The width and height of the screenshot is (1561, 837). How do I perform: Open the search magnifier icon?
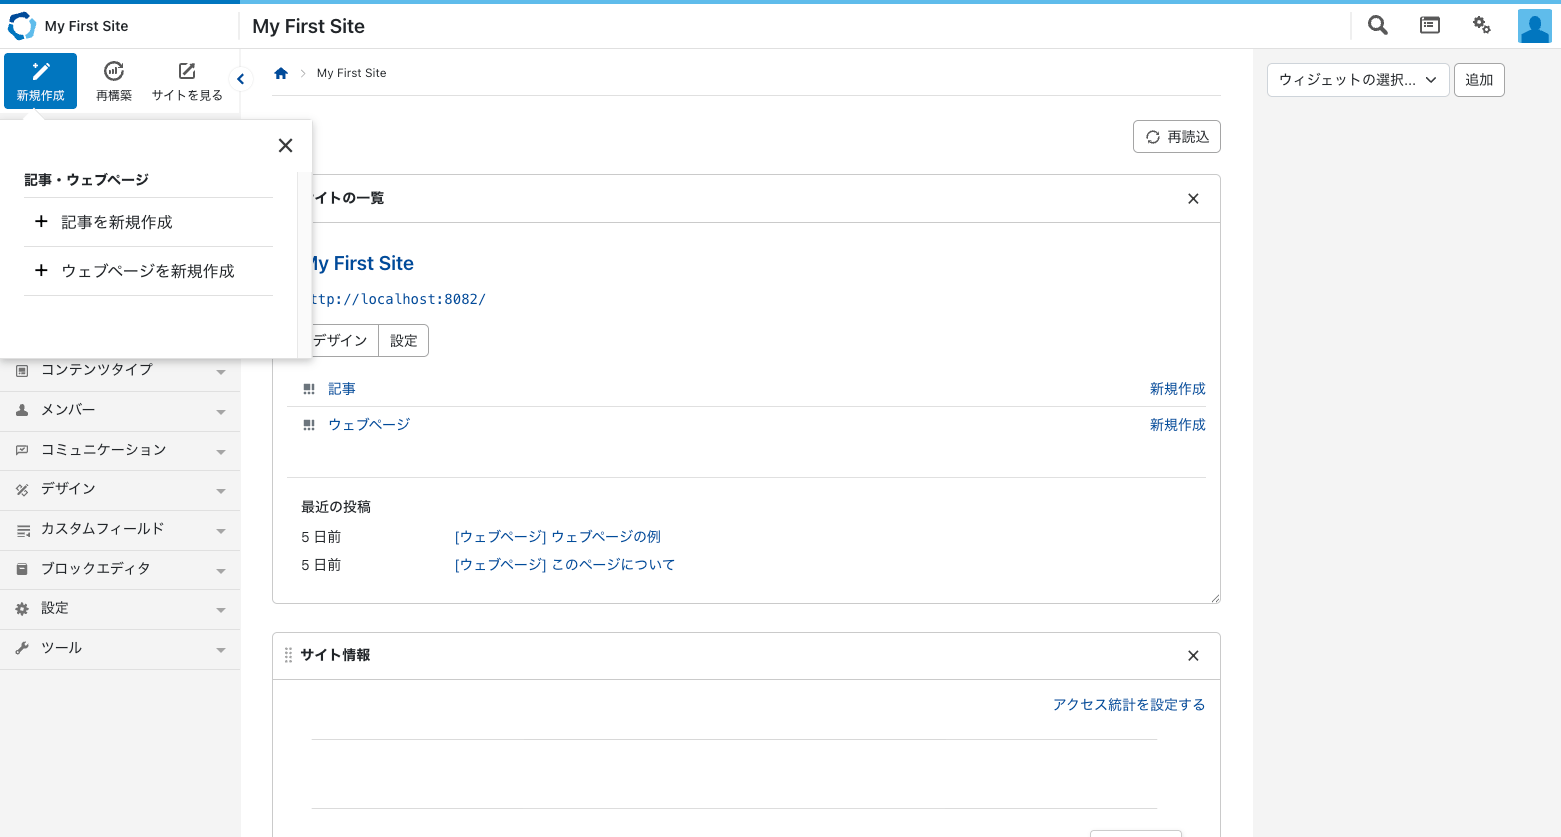click(1378, 26)
